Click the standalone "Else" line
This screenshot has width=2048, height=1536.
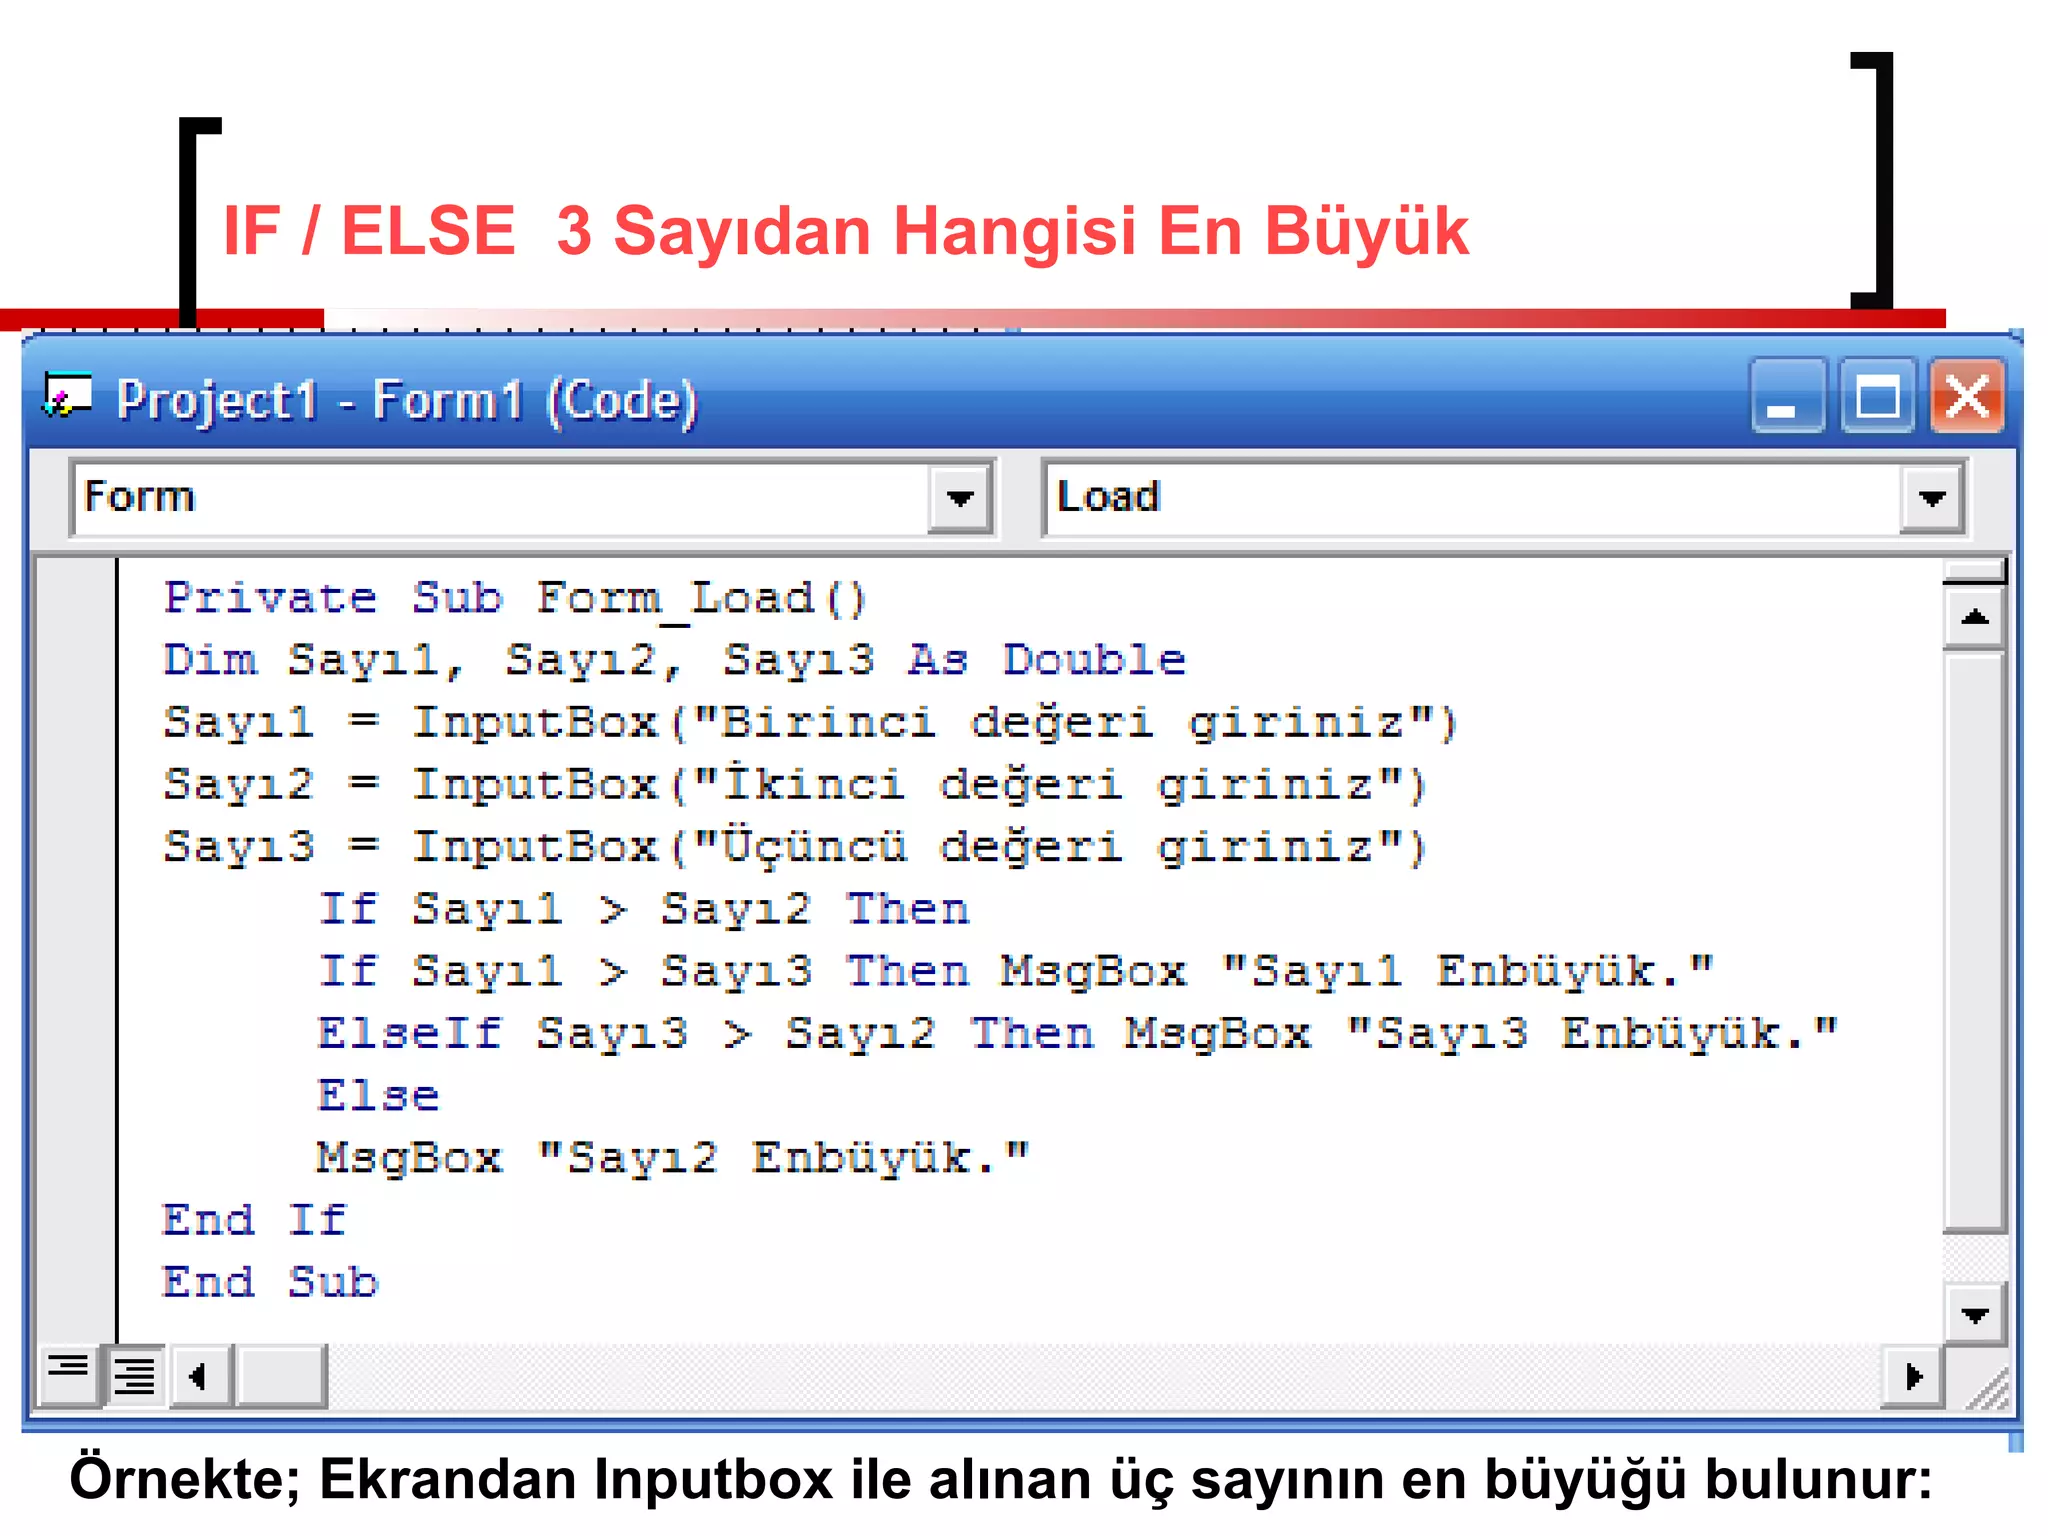tap(378, 1096)
